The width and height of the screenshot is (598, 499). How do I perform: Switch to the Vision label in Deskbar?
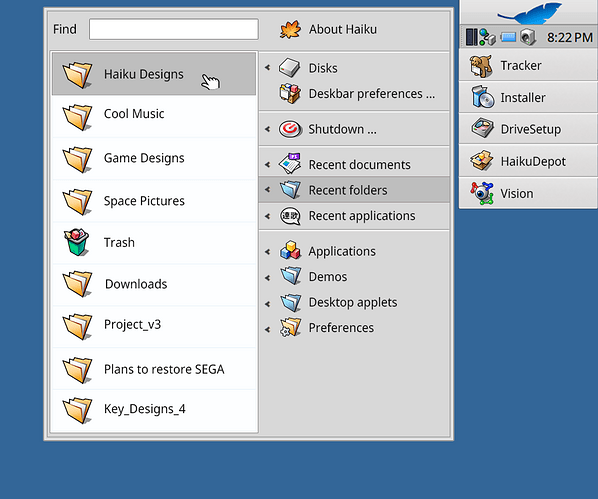click(517, 194)
